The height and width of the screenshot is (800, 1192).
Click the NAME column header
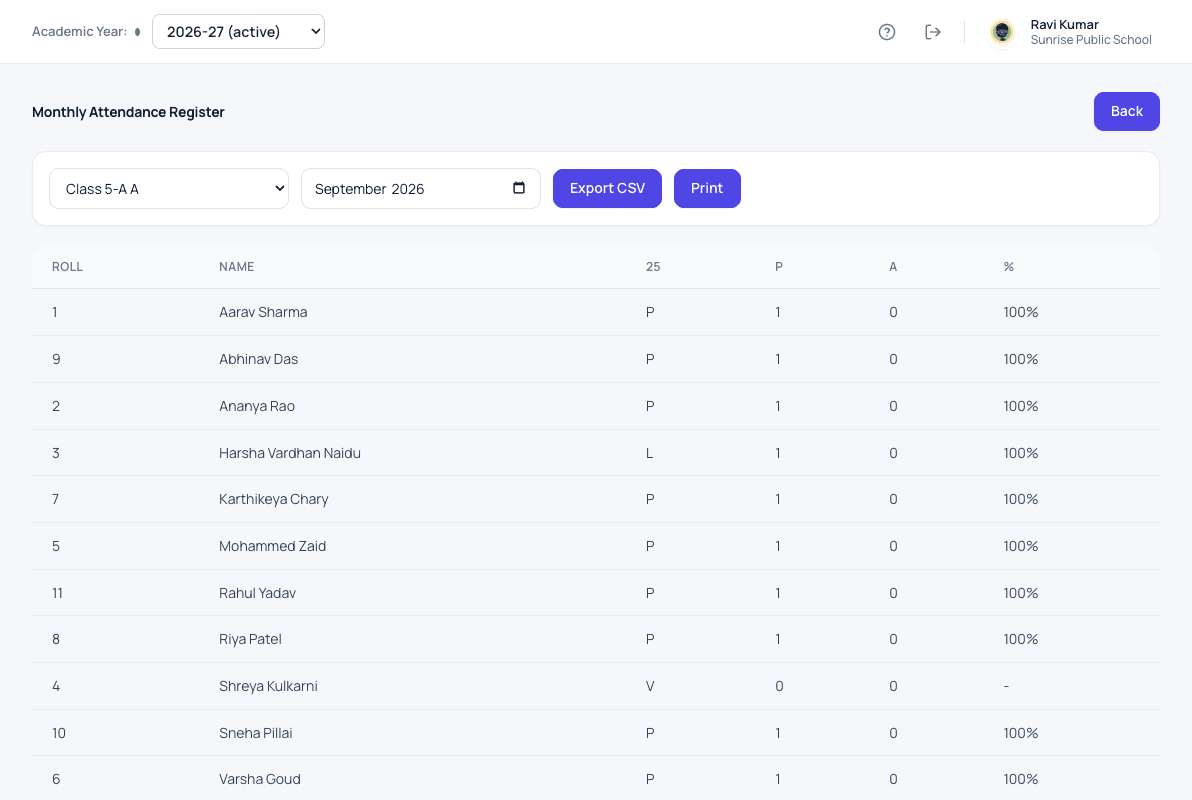(x=236, y=267)
